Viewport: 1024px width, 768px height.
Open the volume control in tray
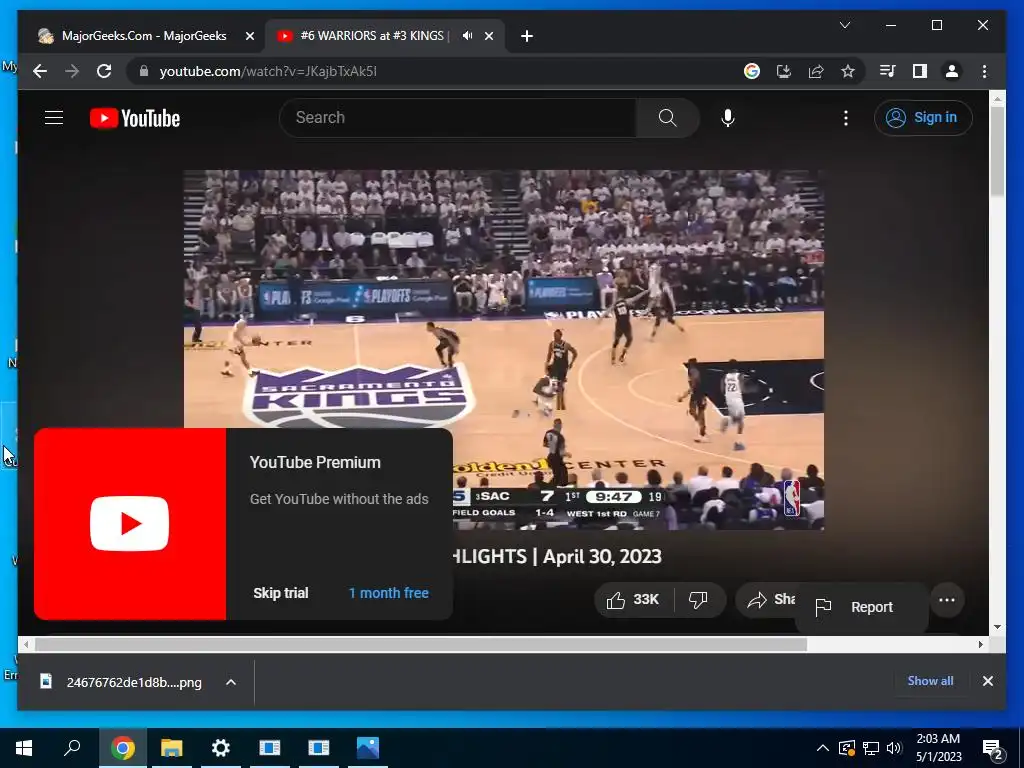895,748
